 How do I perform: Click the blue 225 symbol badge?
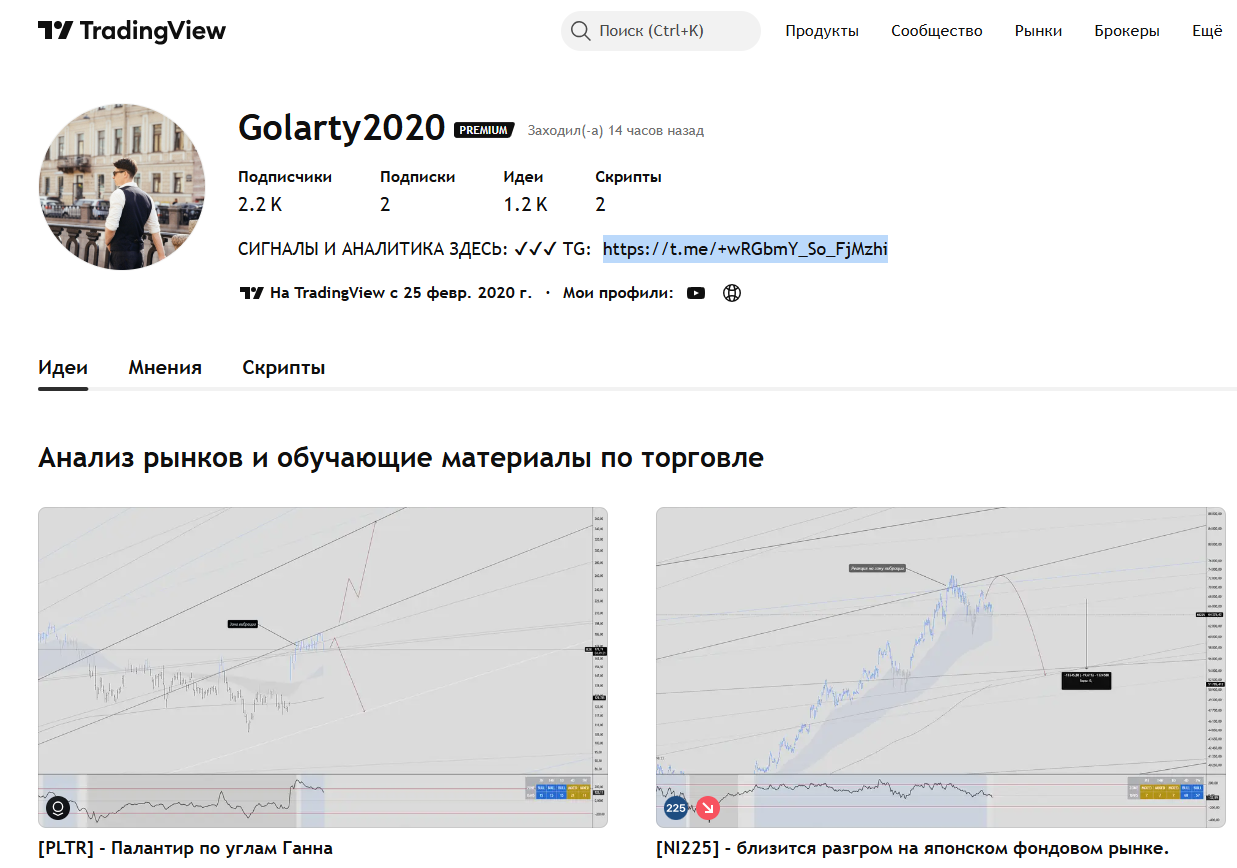(677, 807)
